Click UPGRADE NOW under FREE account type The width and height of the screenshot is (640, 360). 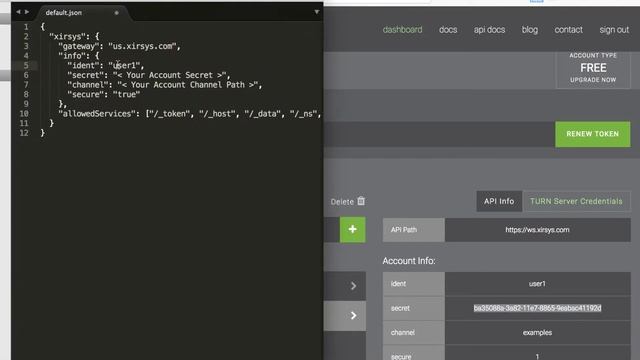click(593, 80)
